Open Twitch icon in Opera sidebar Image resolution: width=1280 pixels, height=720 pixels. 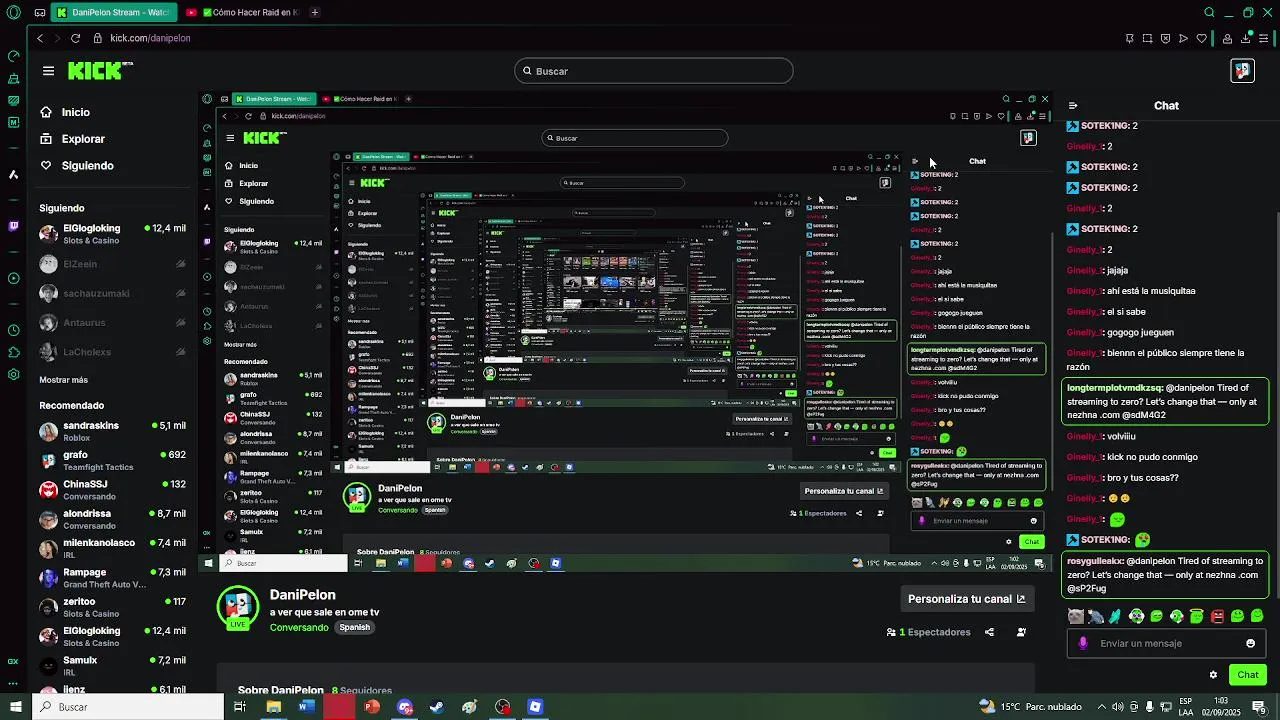tap(14, 226)
